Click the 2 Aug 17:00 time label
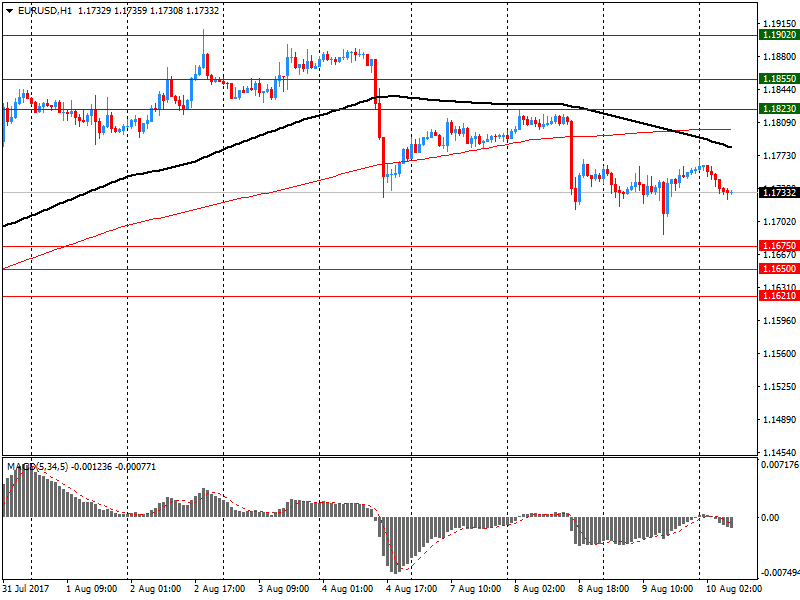The height and width of the screenshot is (600, 800). (x=219, y=589)
